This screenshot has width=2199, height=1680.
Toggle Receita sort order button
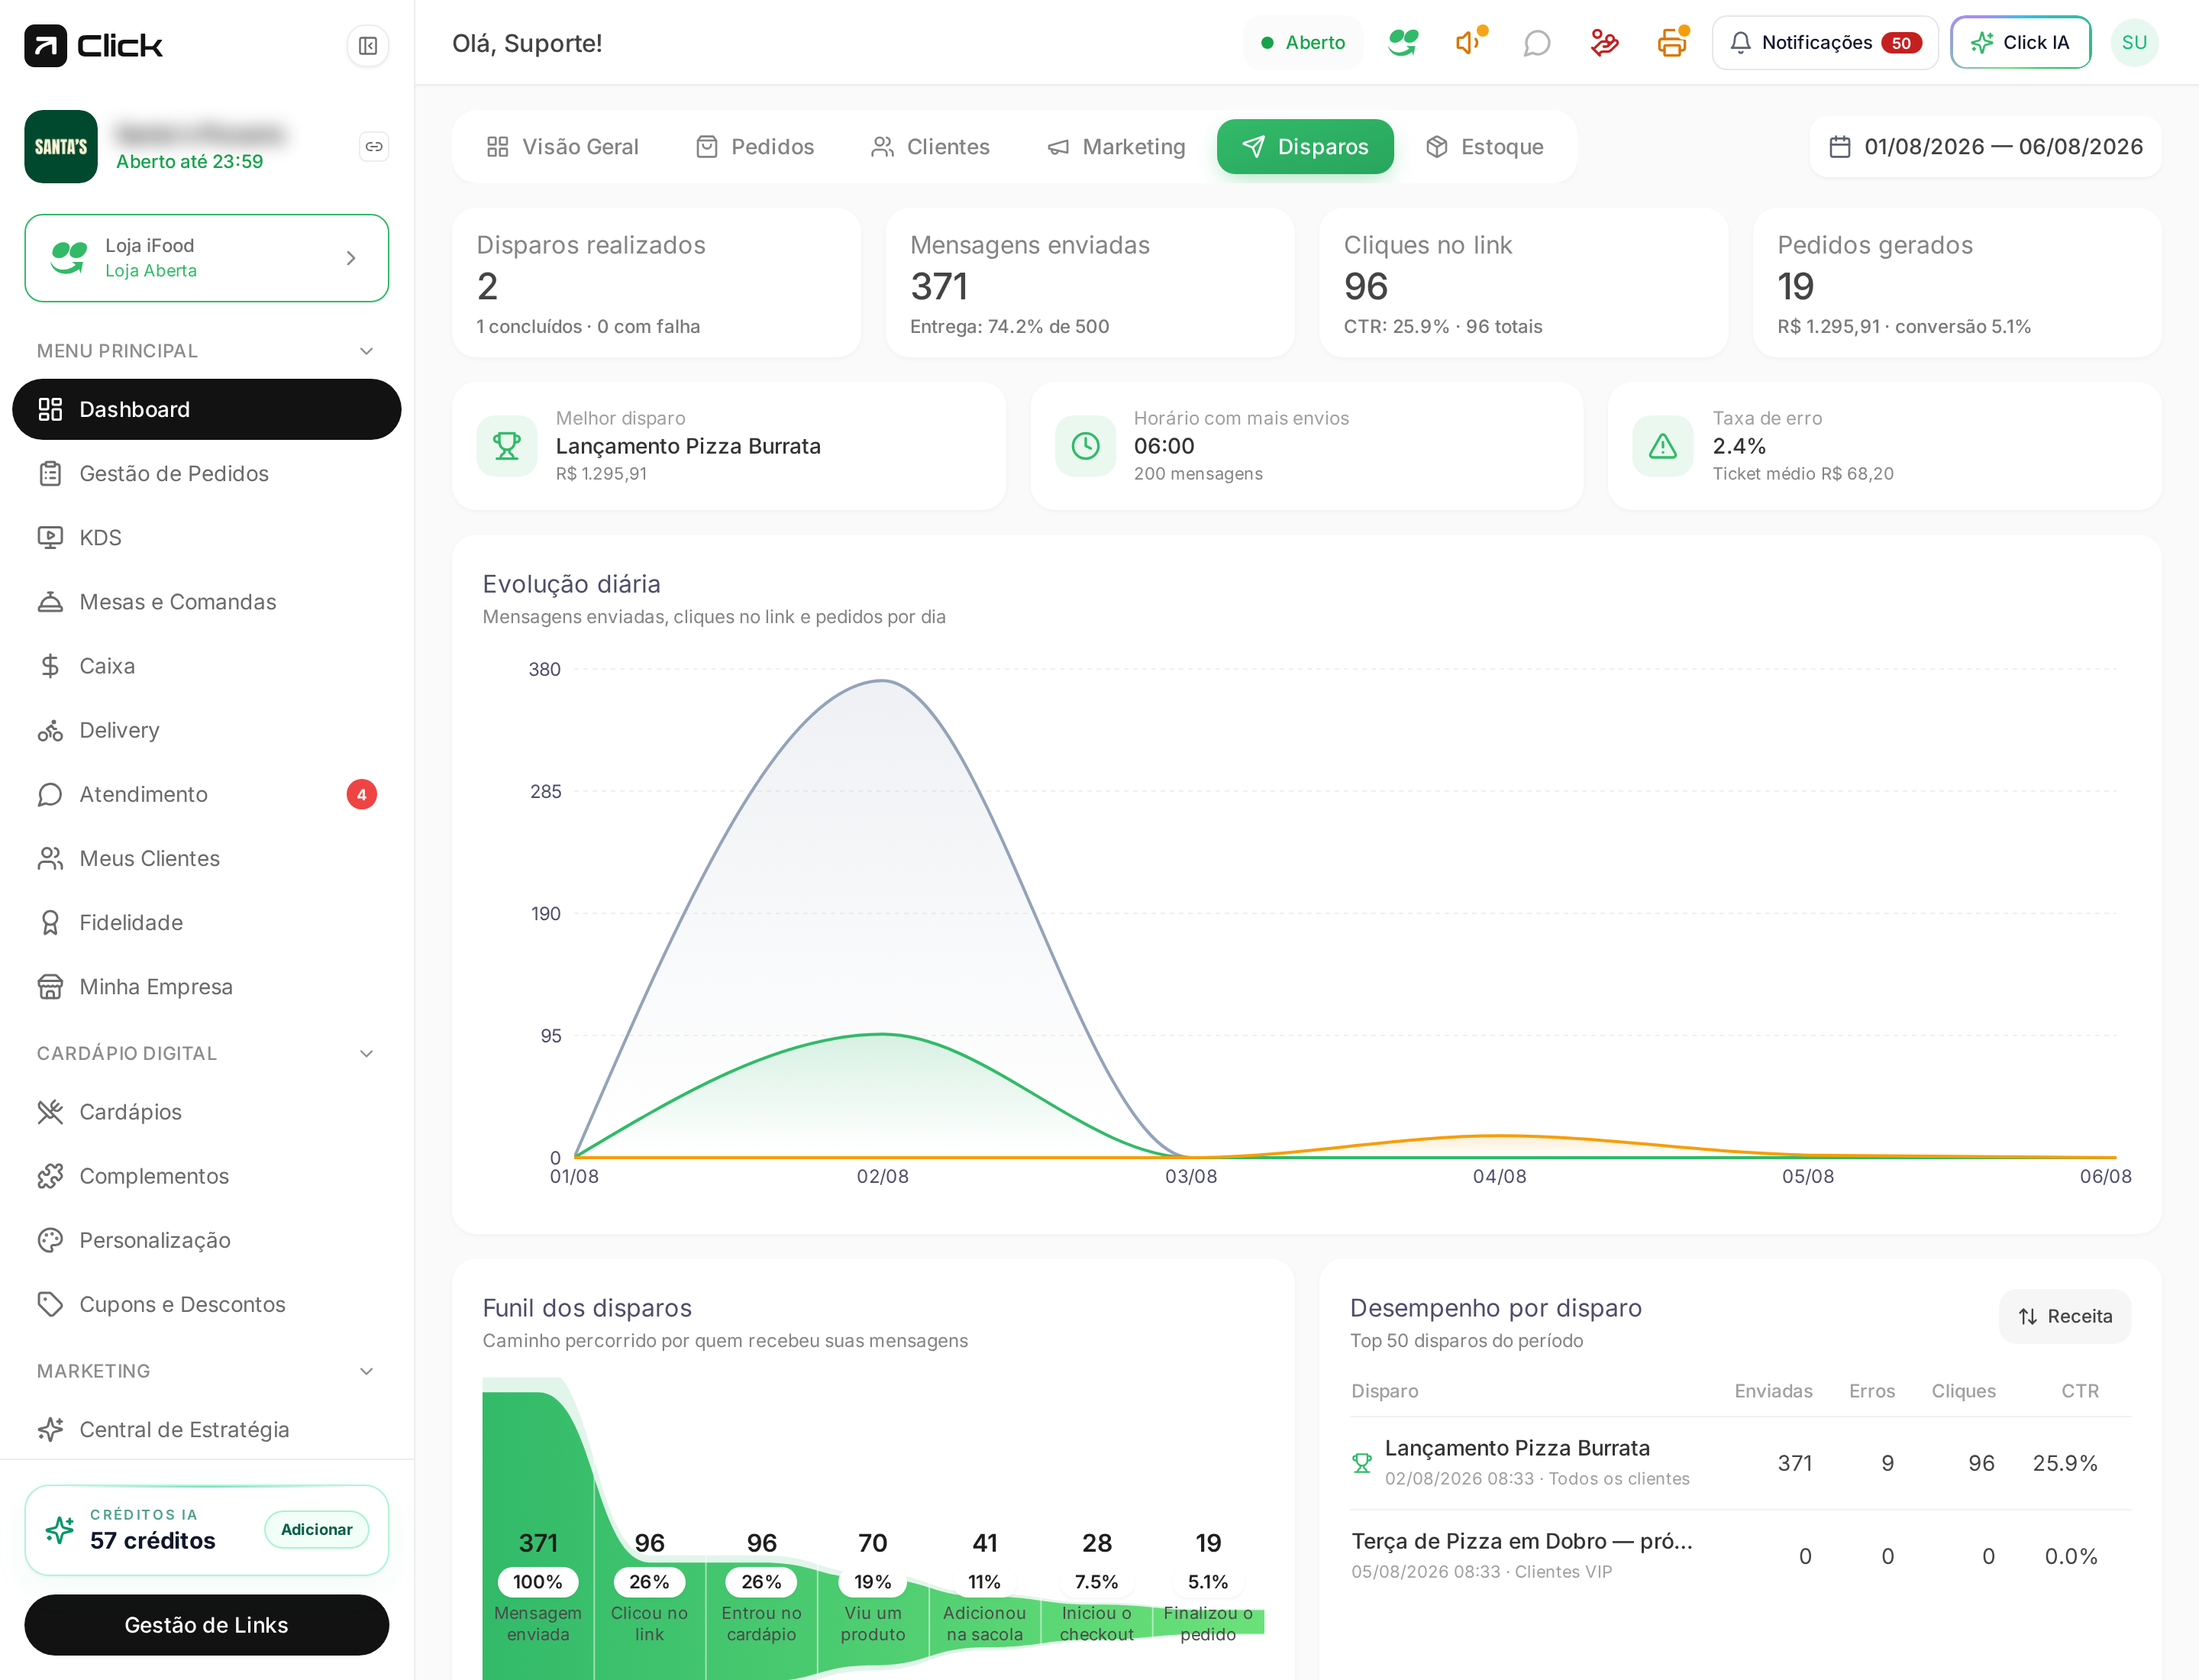(2065, 1316)
